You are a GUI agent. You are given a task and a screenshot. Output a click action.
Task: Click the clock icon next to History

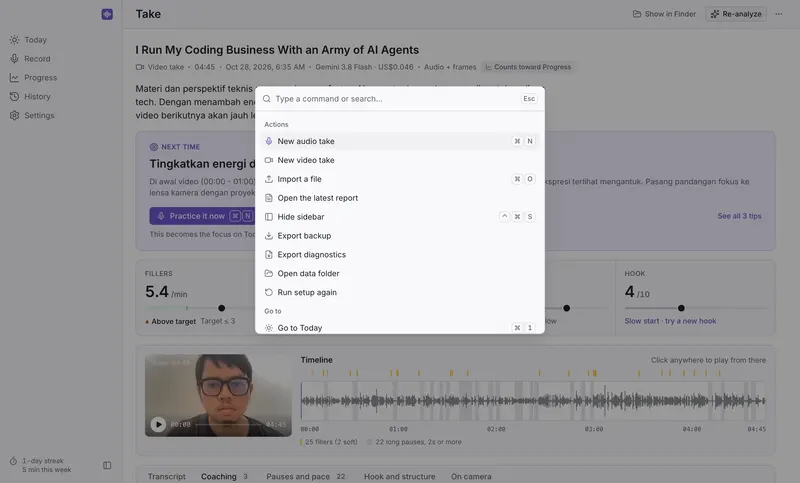tap(14, 96)
